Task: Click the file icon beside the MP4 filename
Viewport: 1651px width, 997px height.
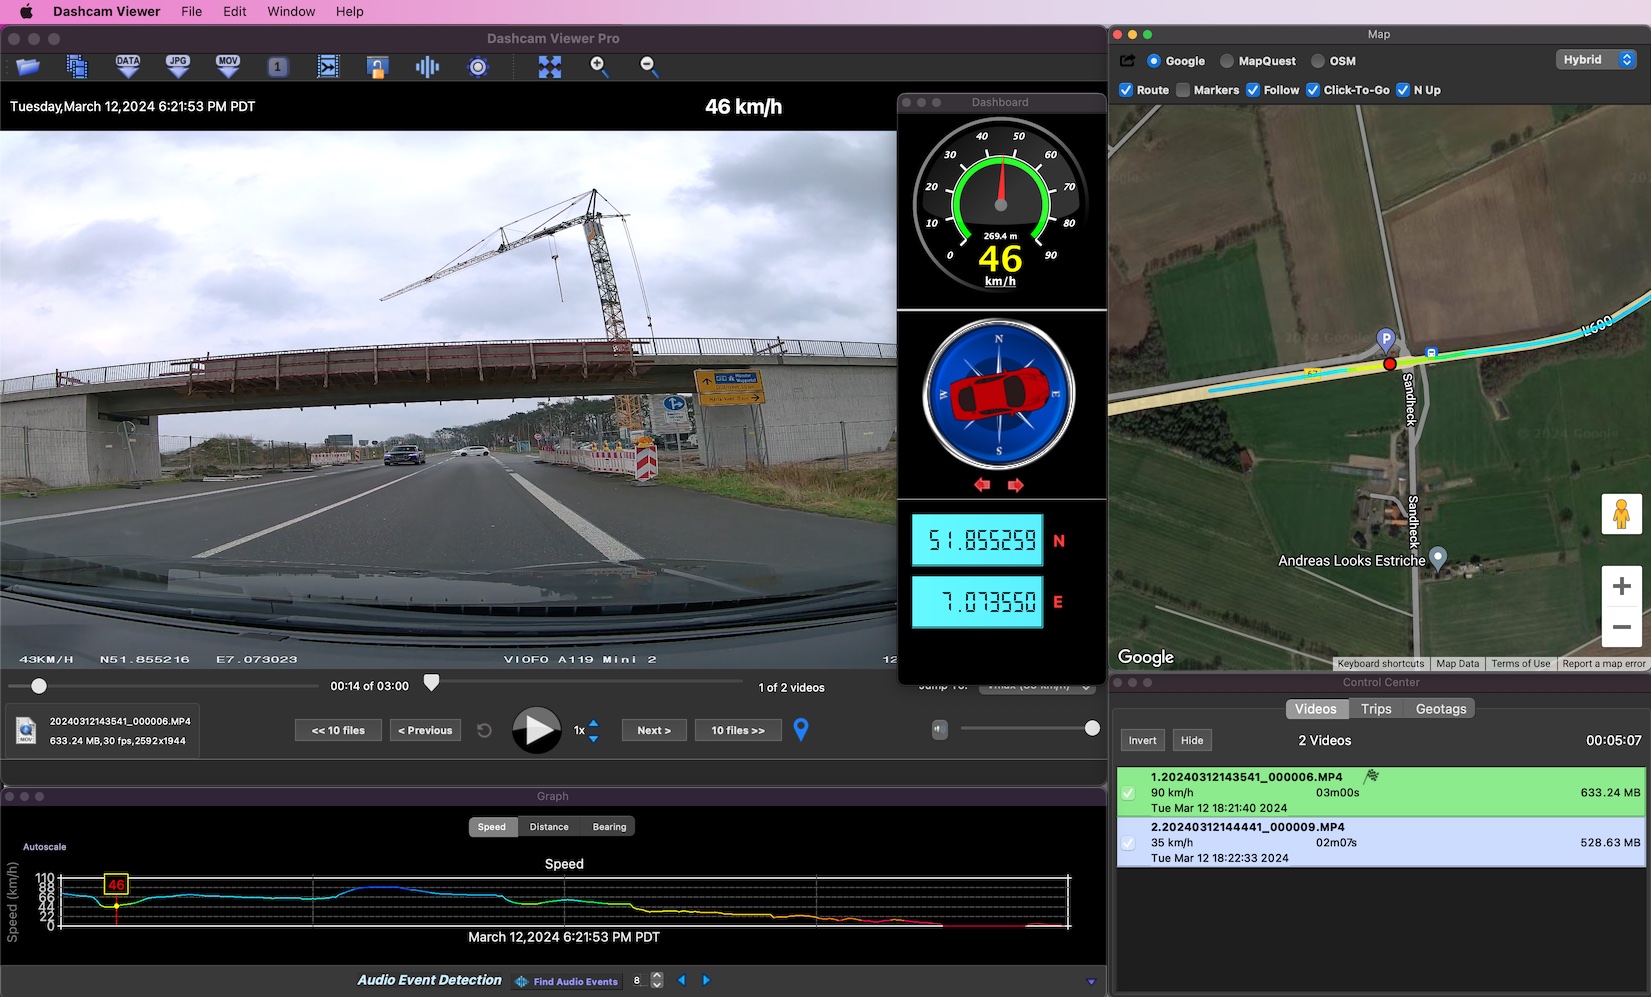Action: (26, 731)
